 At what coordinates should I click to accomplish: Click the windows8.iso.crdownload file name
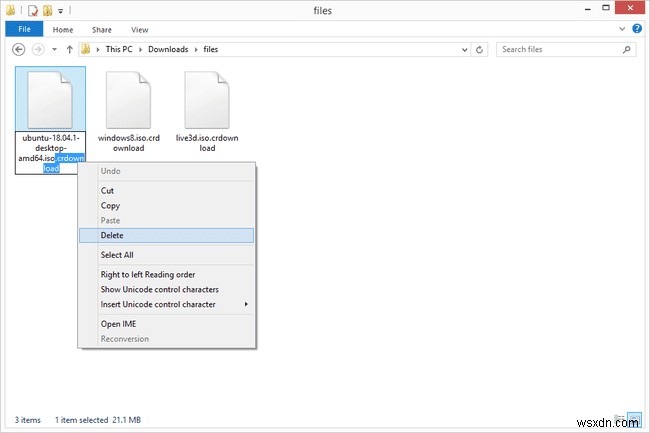[129, 143]
